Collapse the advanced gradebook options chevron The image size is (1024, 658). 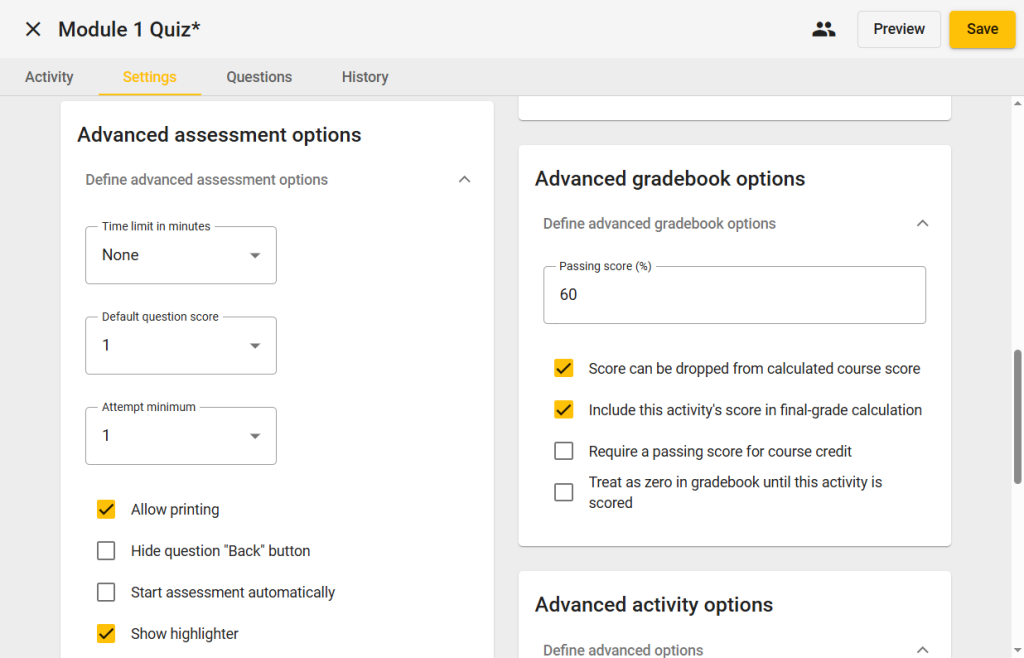(x=922, y=224)
